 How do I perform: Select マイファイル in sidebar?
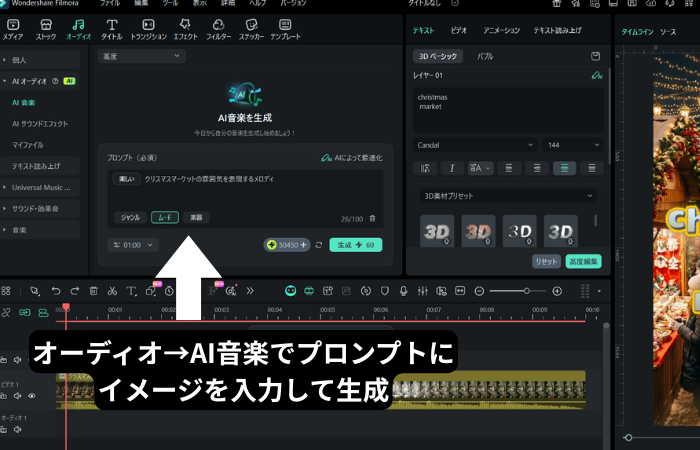pos(28,145)
